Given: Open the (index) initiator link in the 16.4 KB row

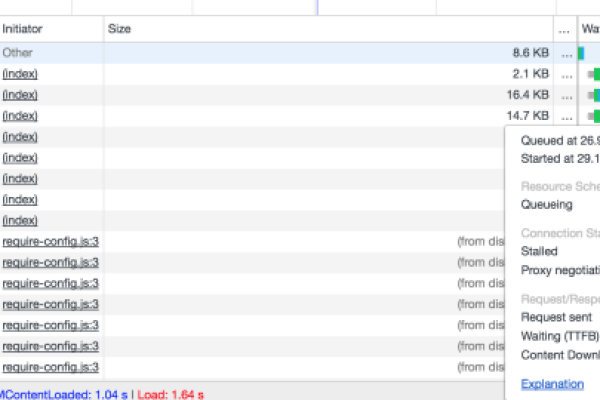Looking at the screenshot, I should pos(20,94).
